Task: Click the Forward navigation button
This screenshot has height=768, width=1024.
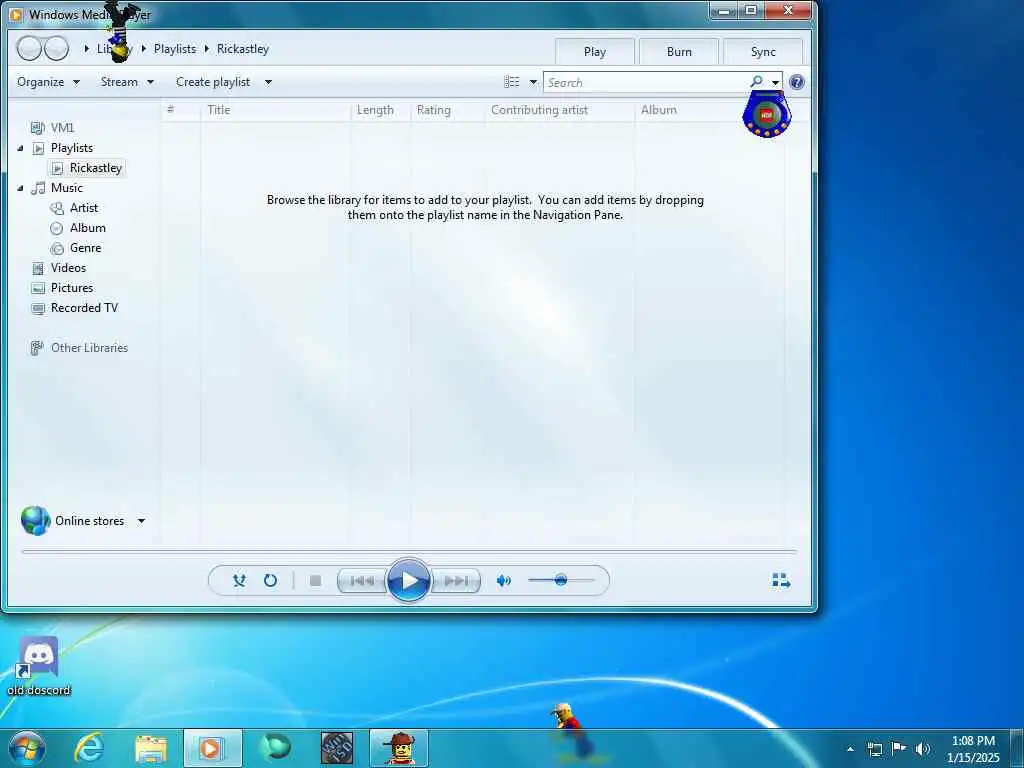Action: [56, 48]
